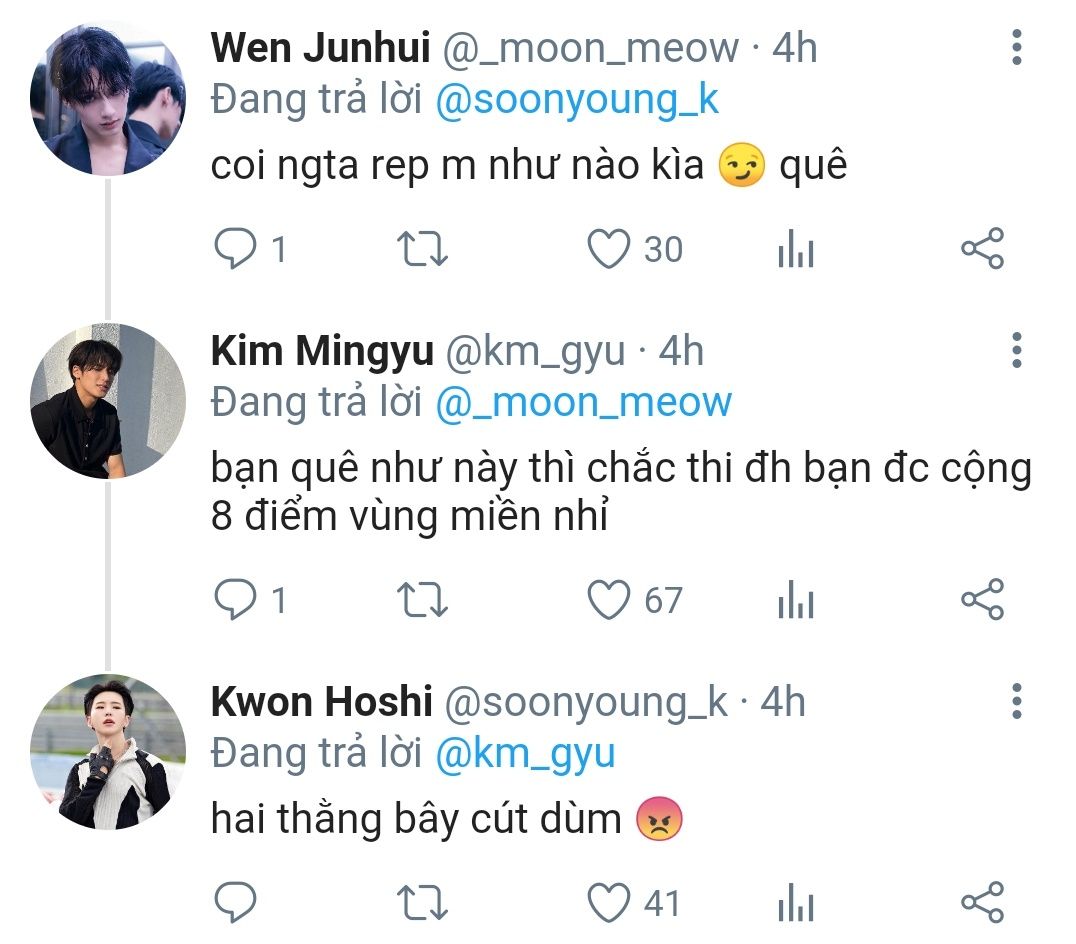Open the @_moon_meow mention link
This screenshot has height=944, width=1076.
click(x=584, y=402)
